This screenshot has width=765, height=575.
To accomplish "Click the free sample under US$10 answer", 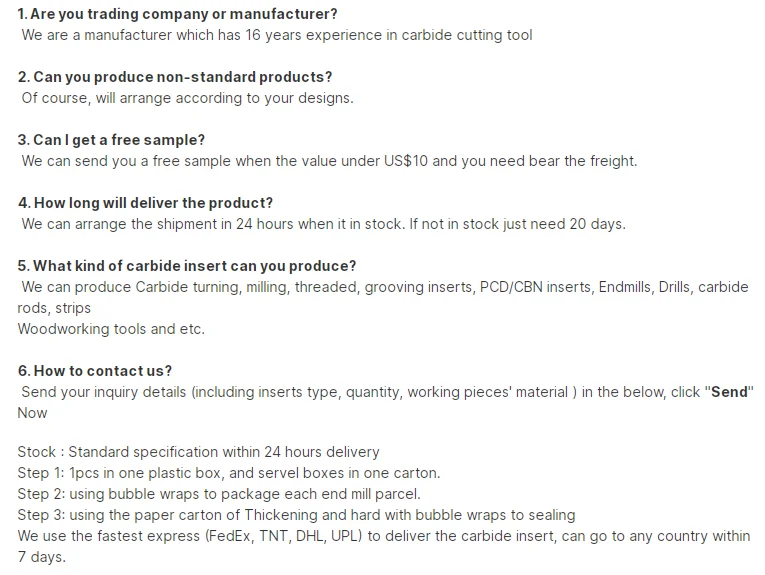I will 329,161.
